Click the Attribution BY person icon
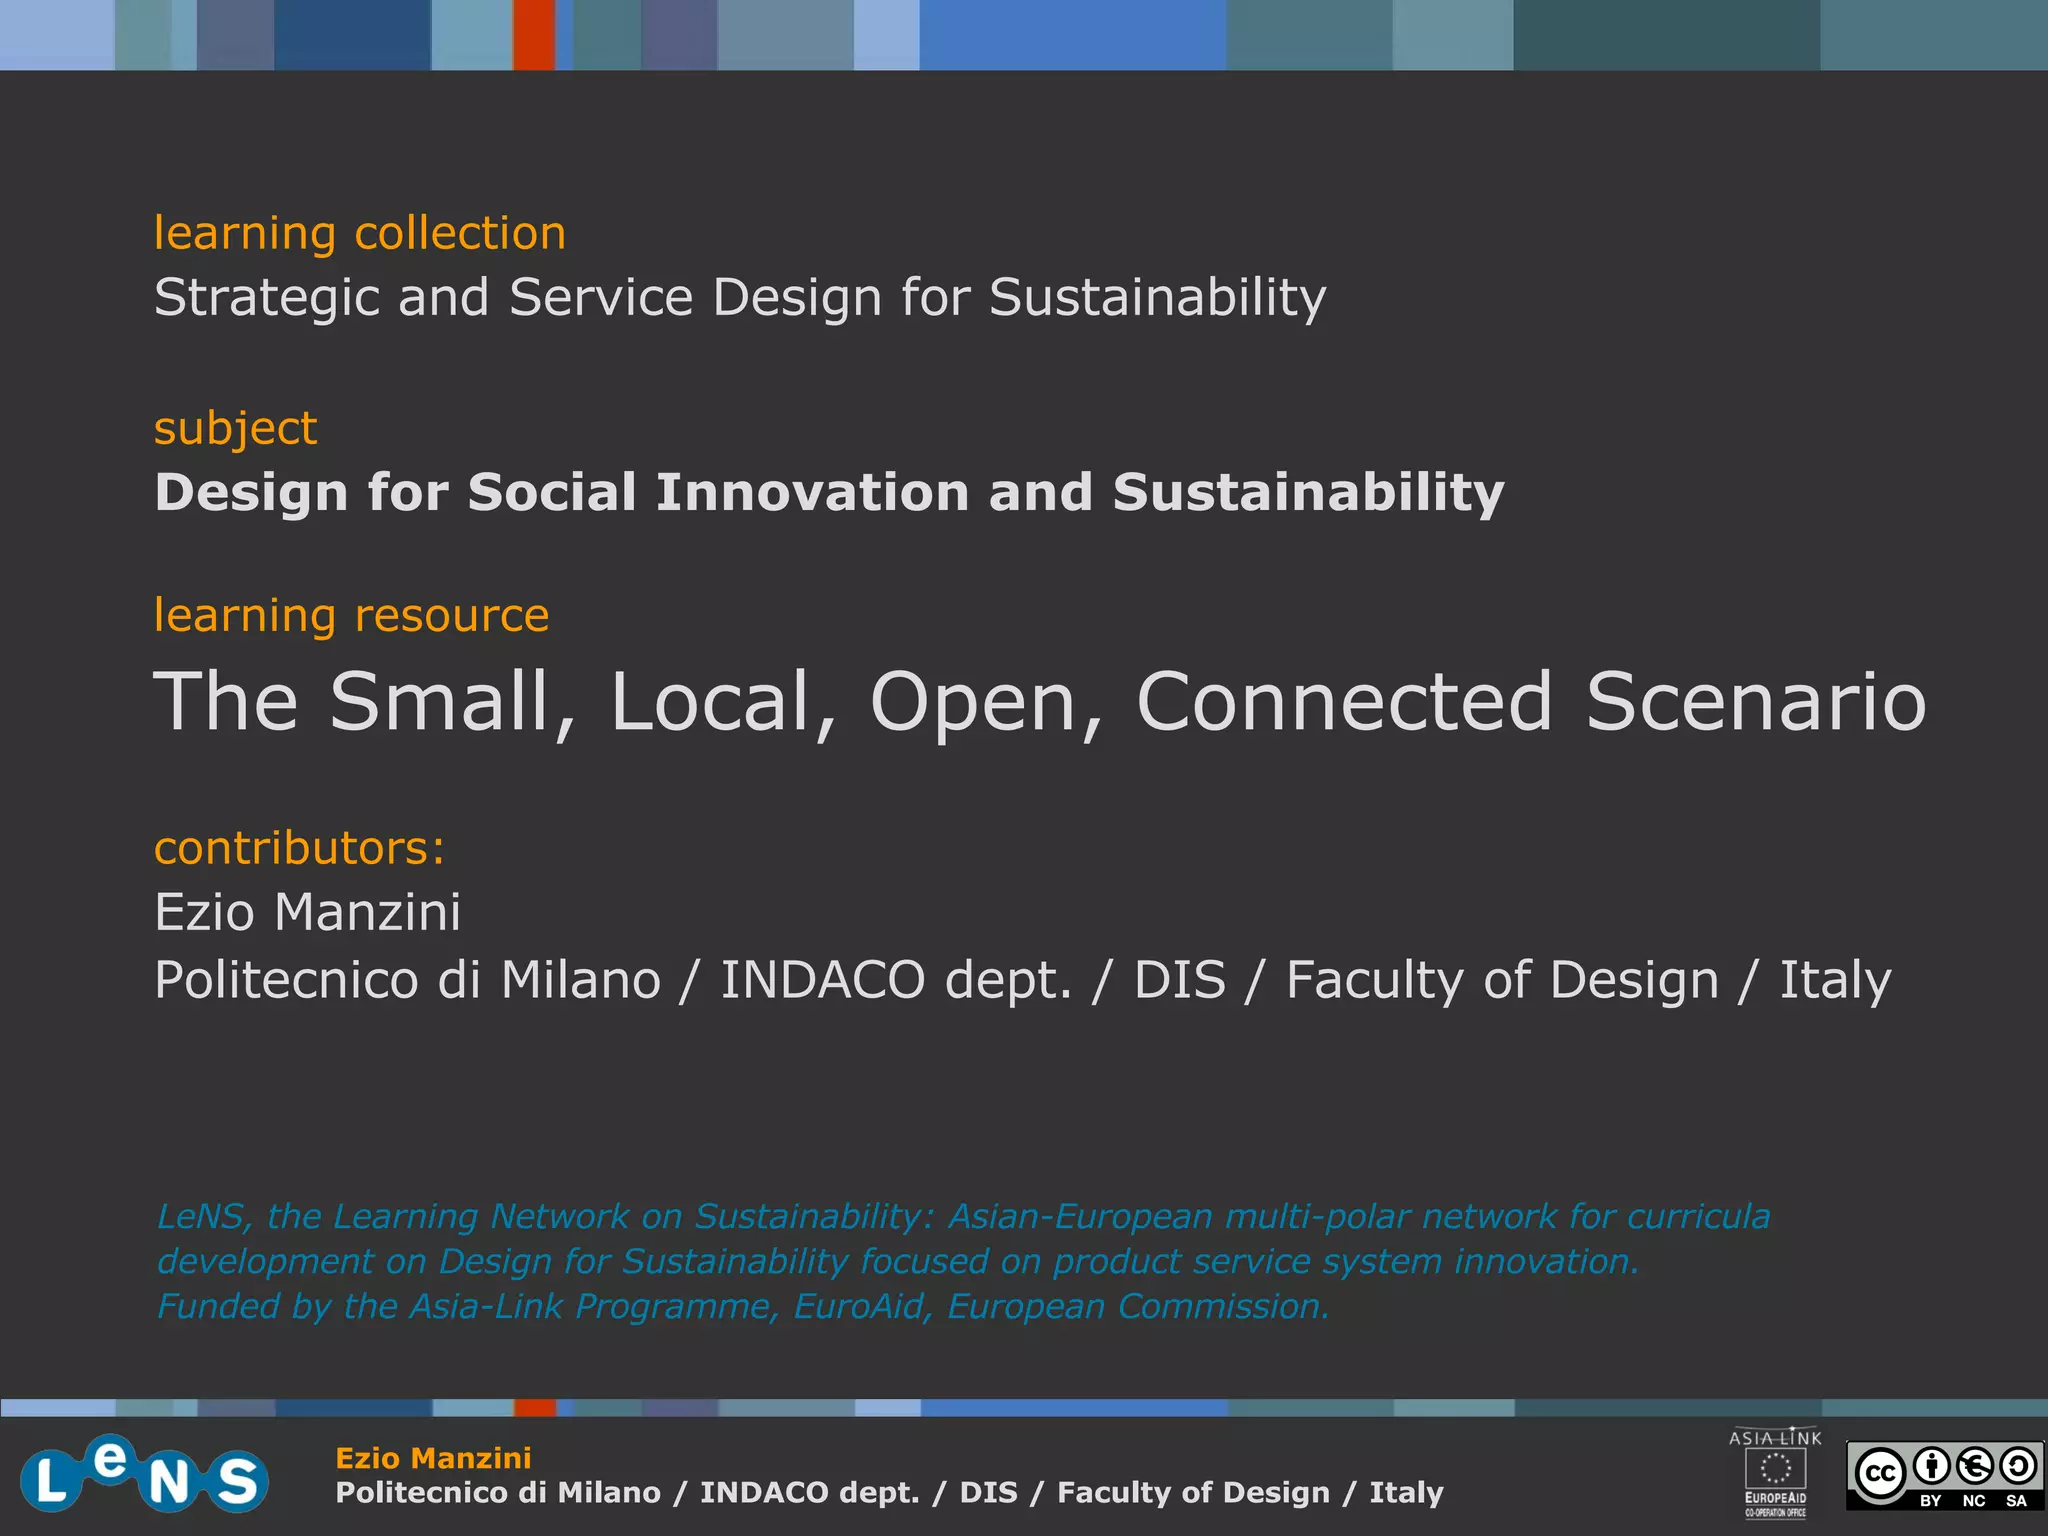The height and width of the screenshot is (1536, 2048). pos(1931,1466)
